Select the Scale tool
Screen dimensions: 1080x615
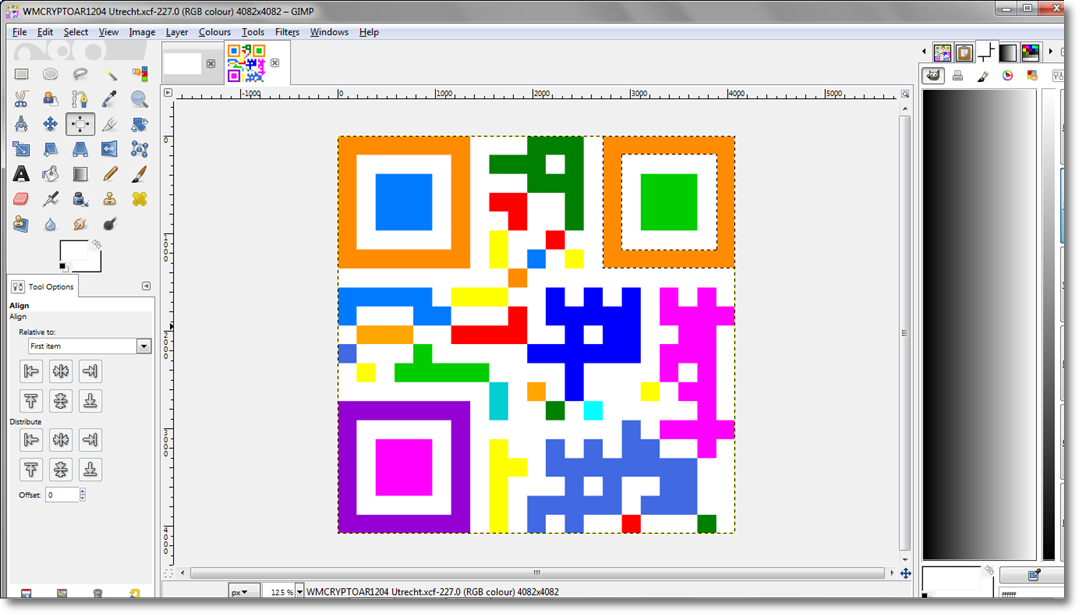(21, 149)
